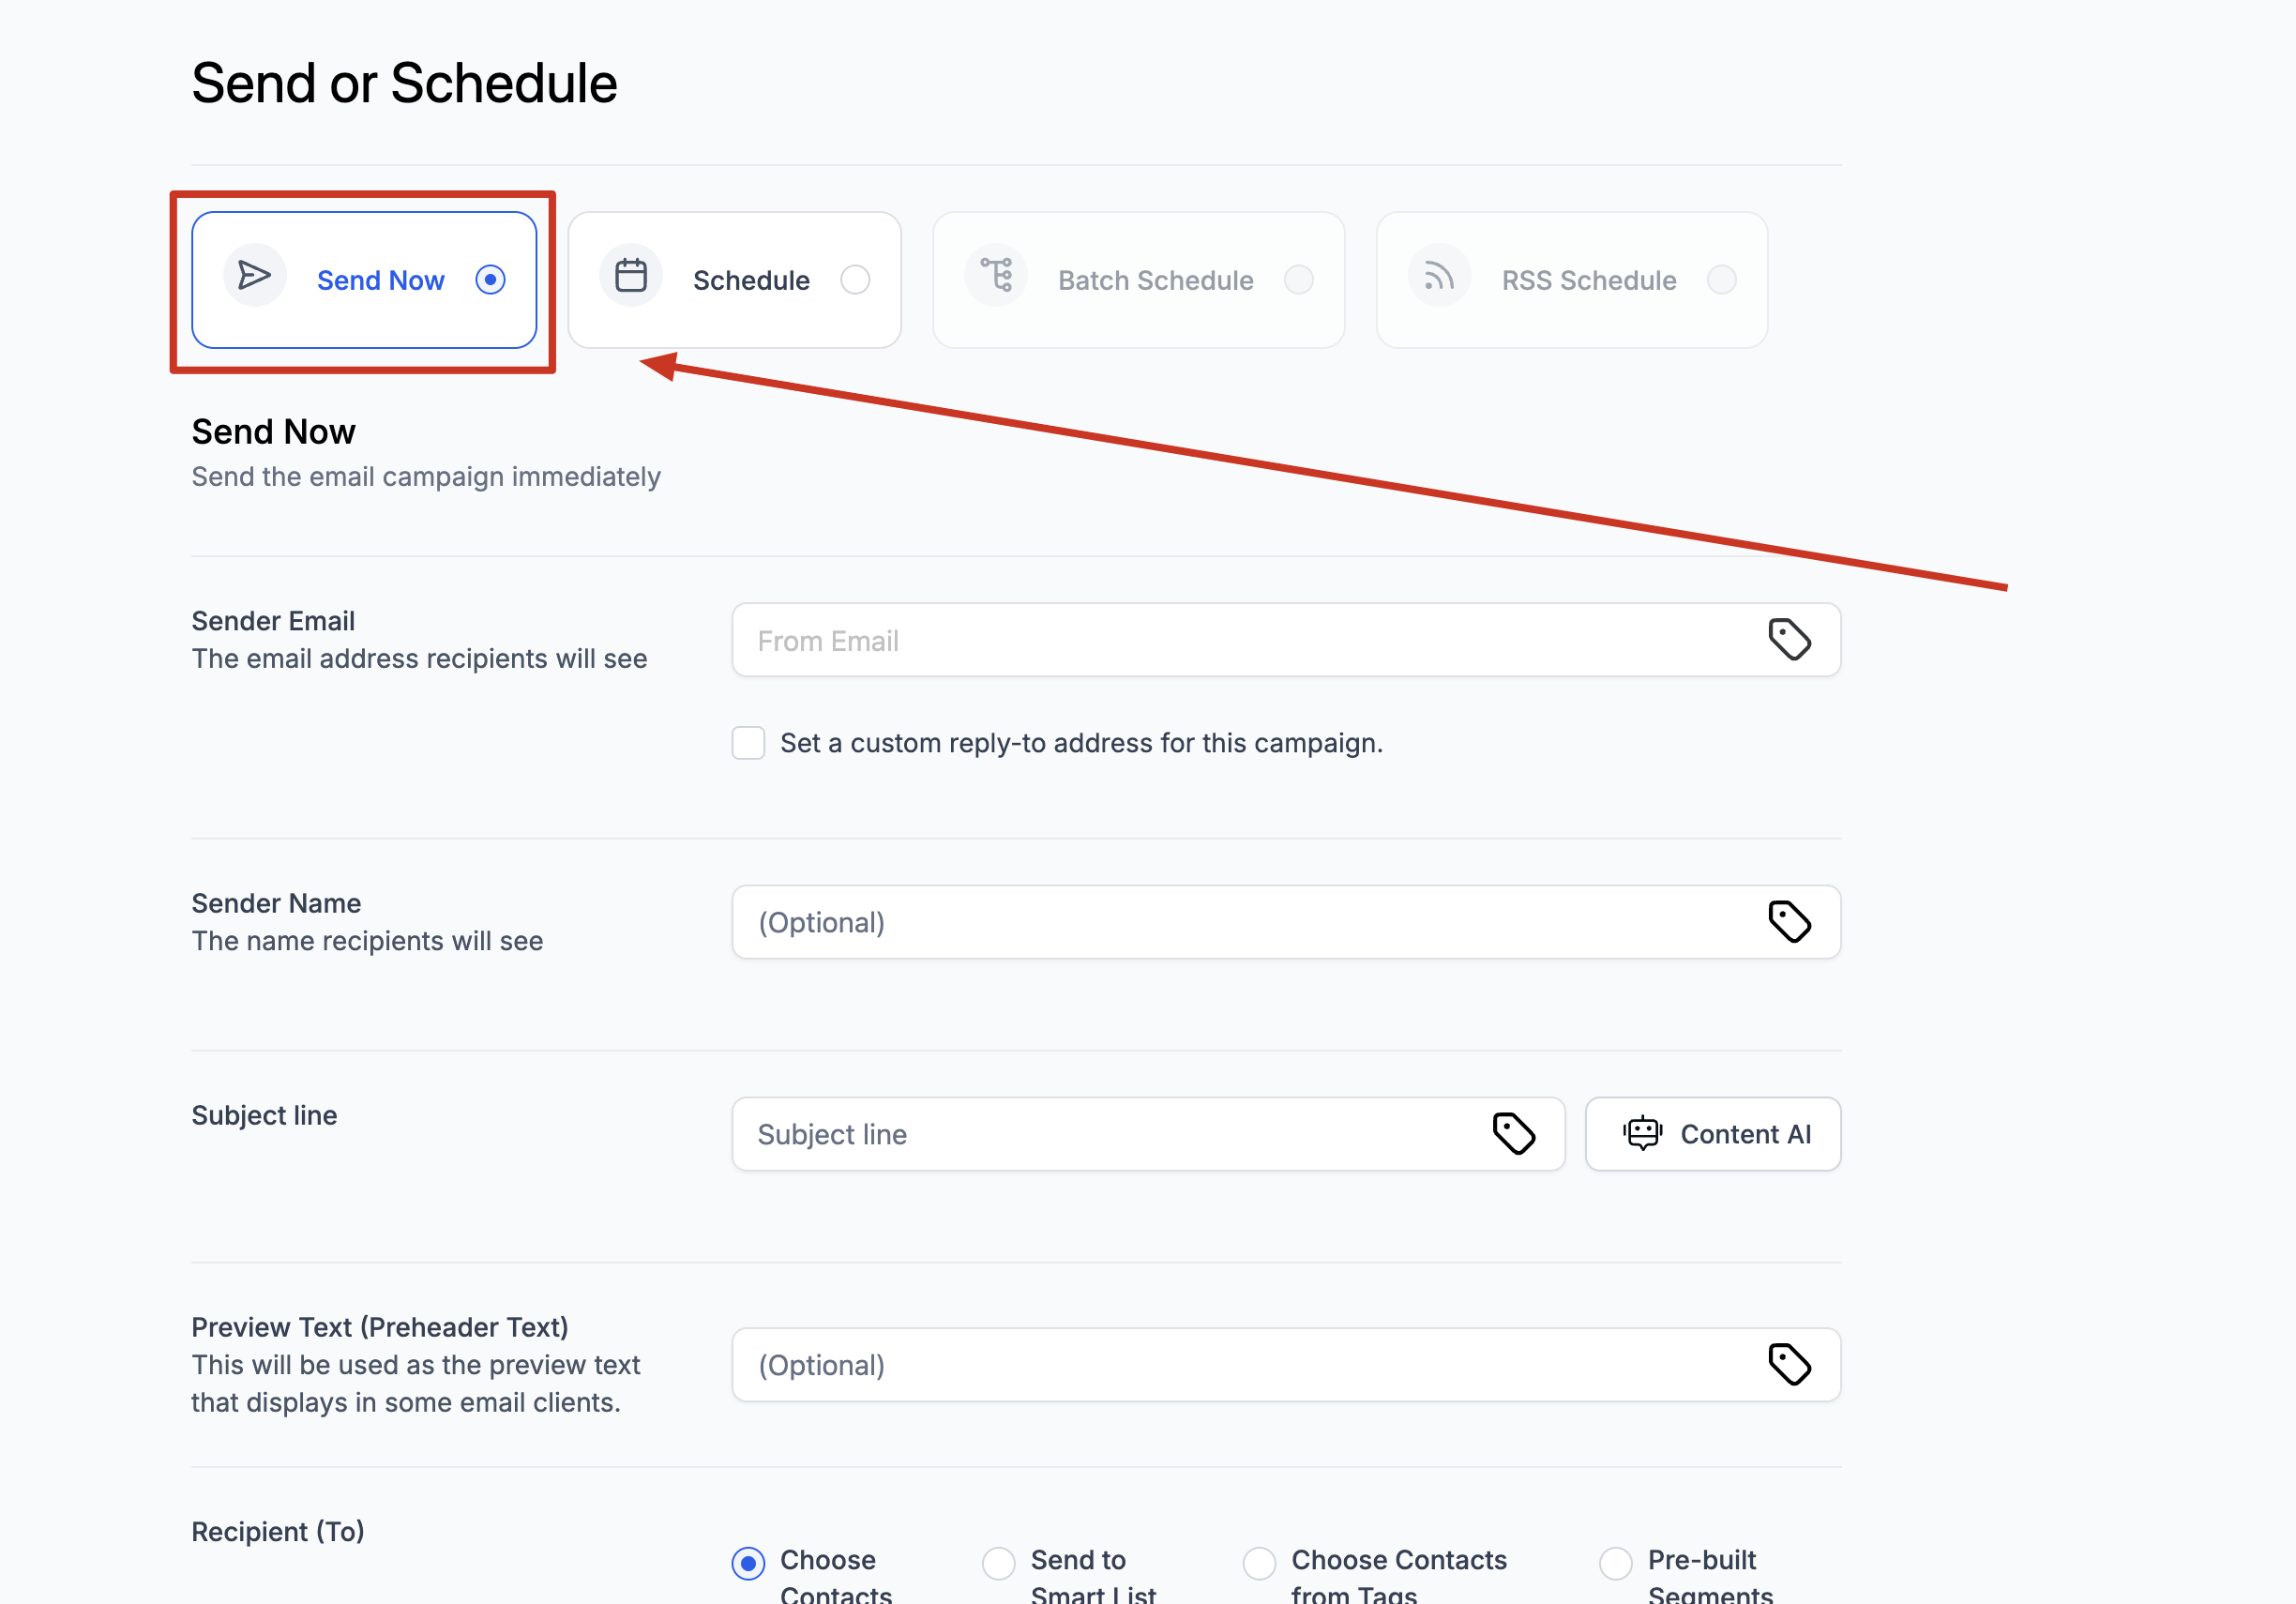Click the robot icon on Content AI
This screenshot has width=2296, height=1604.
click(1642, 1134)
